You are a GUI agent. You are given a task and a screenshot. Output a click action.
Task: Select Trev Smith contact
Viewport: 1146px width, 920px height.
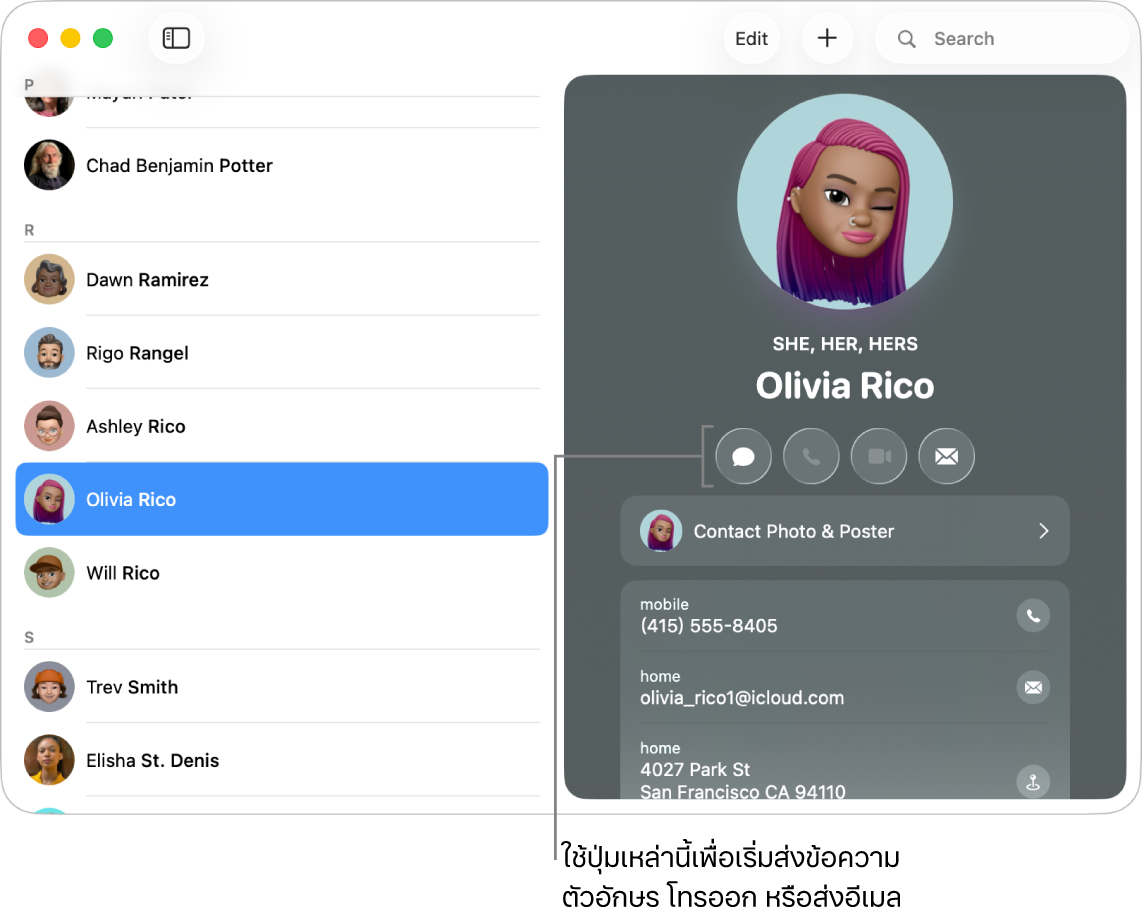pyautogui.click(x=281, y=687)
